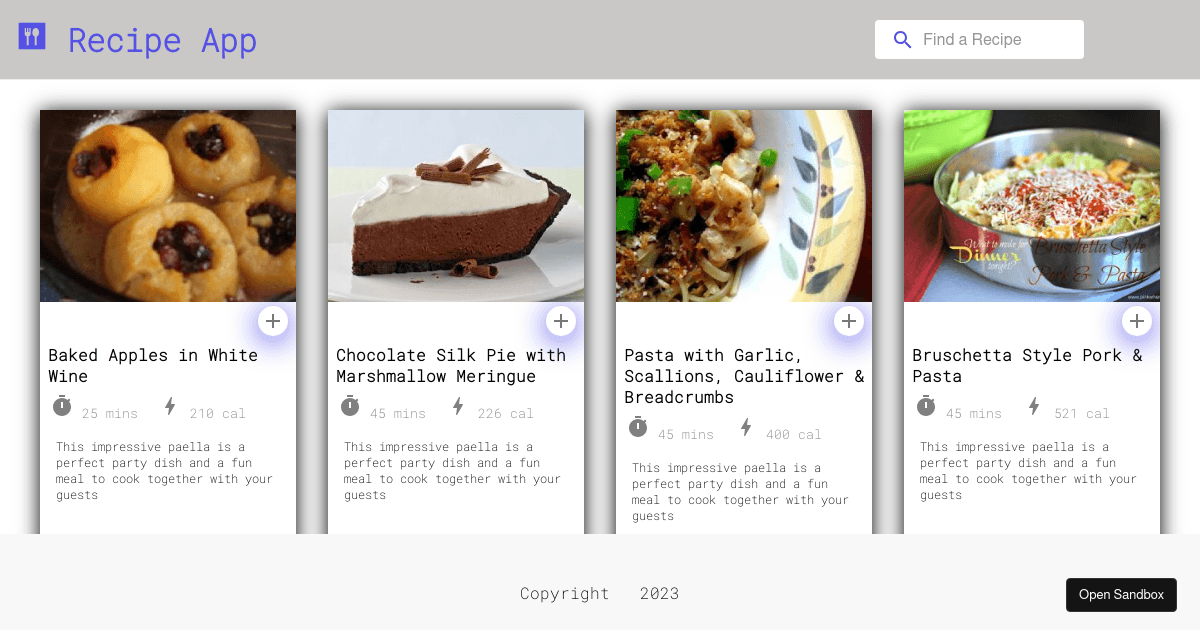Click lightning bolt icon beside 226 cal
Viewport: 1200px width, 630px height.
coord(458,406)
